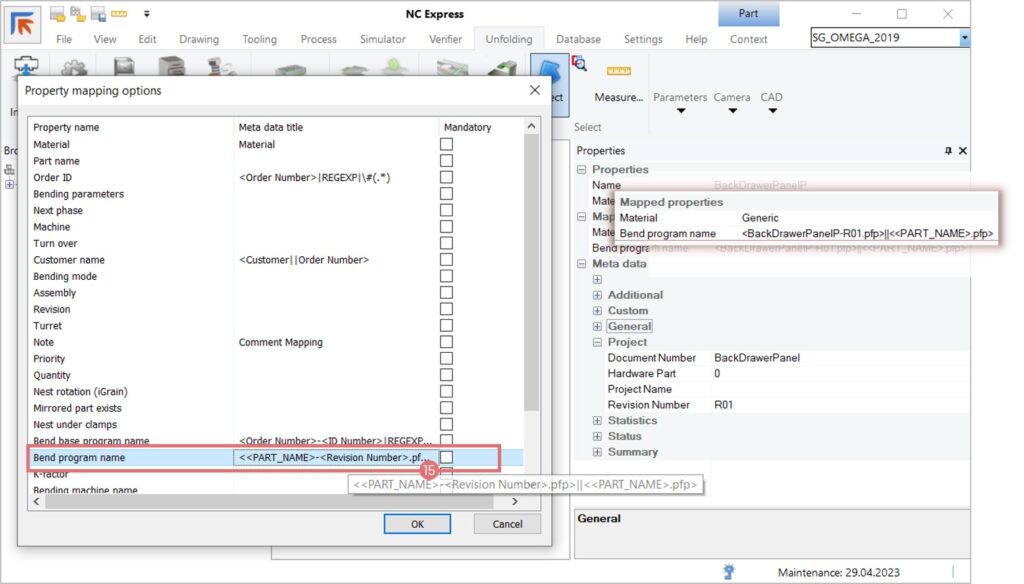
Task: Click the first quick-access toolbar icon in title bar
Action: click(57, 14)
